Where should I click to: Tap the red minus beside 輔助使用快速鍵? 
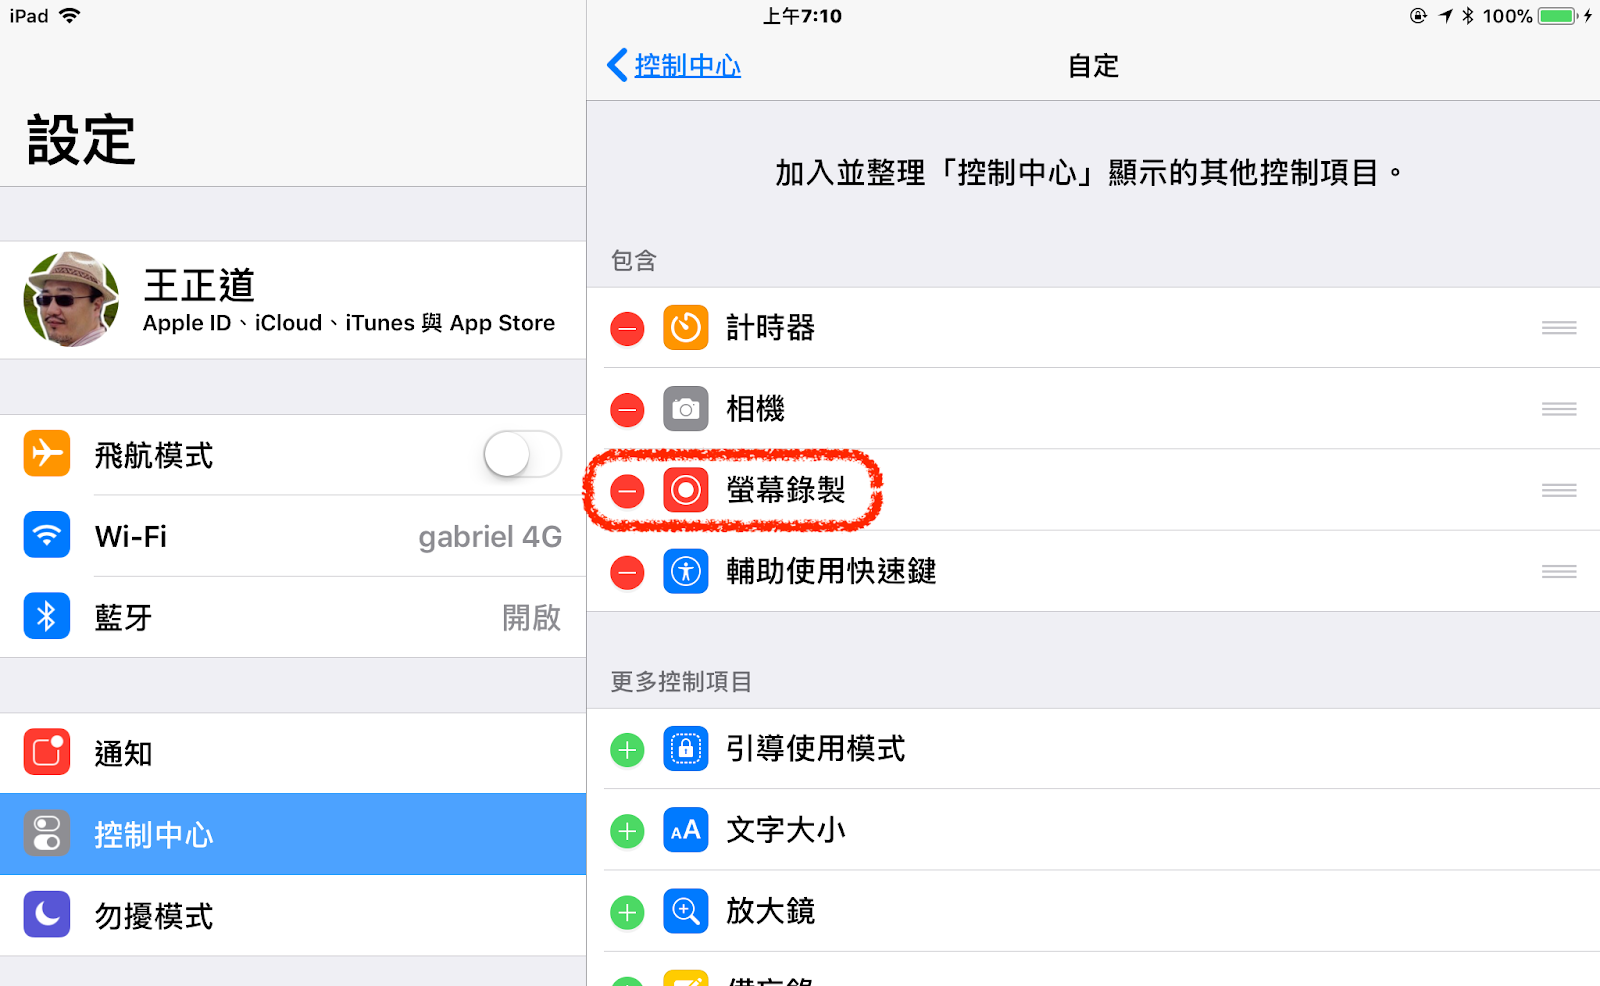tap(627, 572)
